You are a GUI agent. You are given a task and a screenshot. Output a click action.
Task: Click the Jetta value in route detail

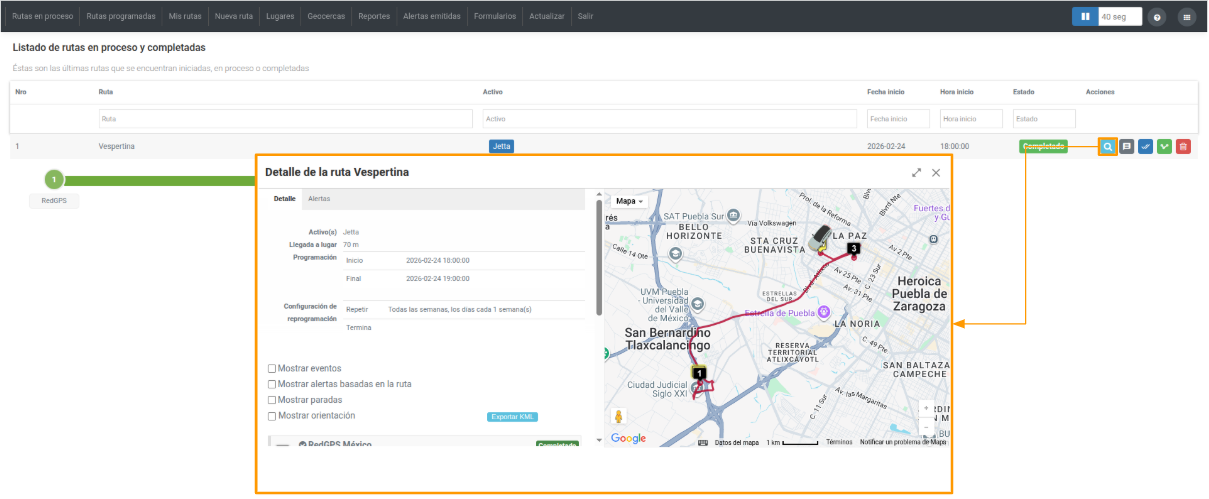(351, 232)
